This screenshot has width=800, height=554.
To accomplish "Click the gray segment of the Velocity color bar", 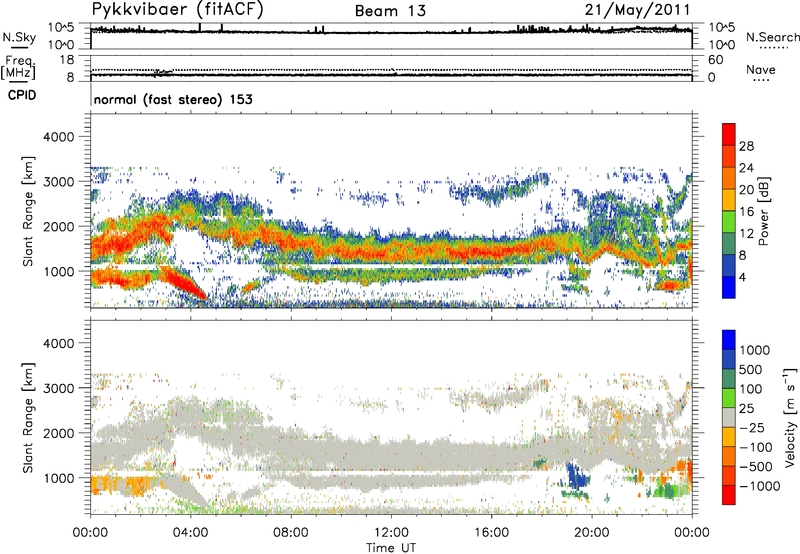I will pos(729,417).
